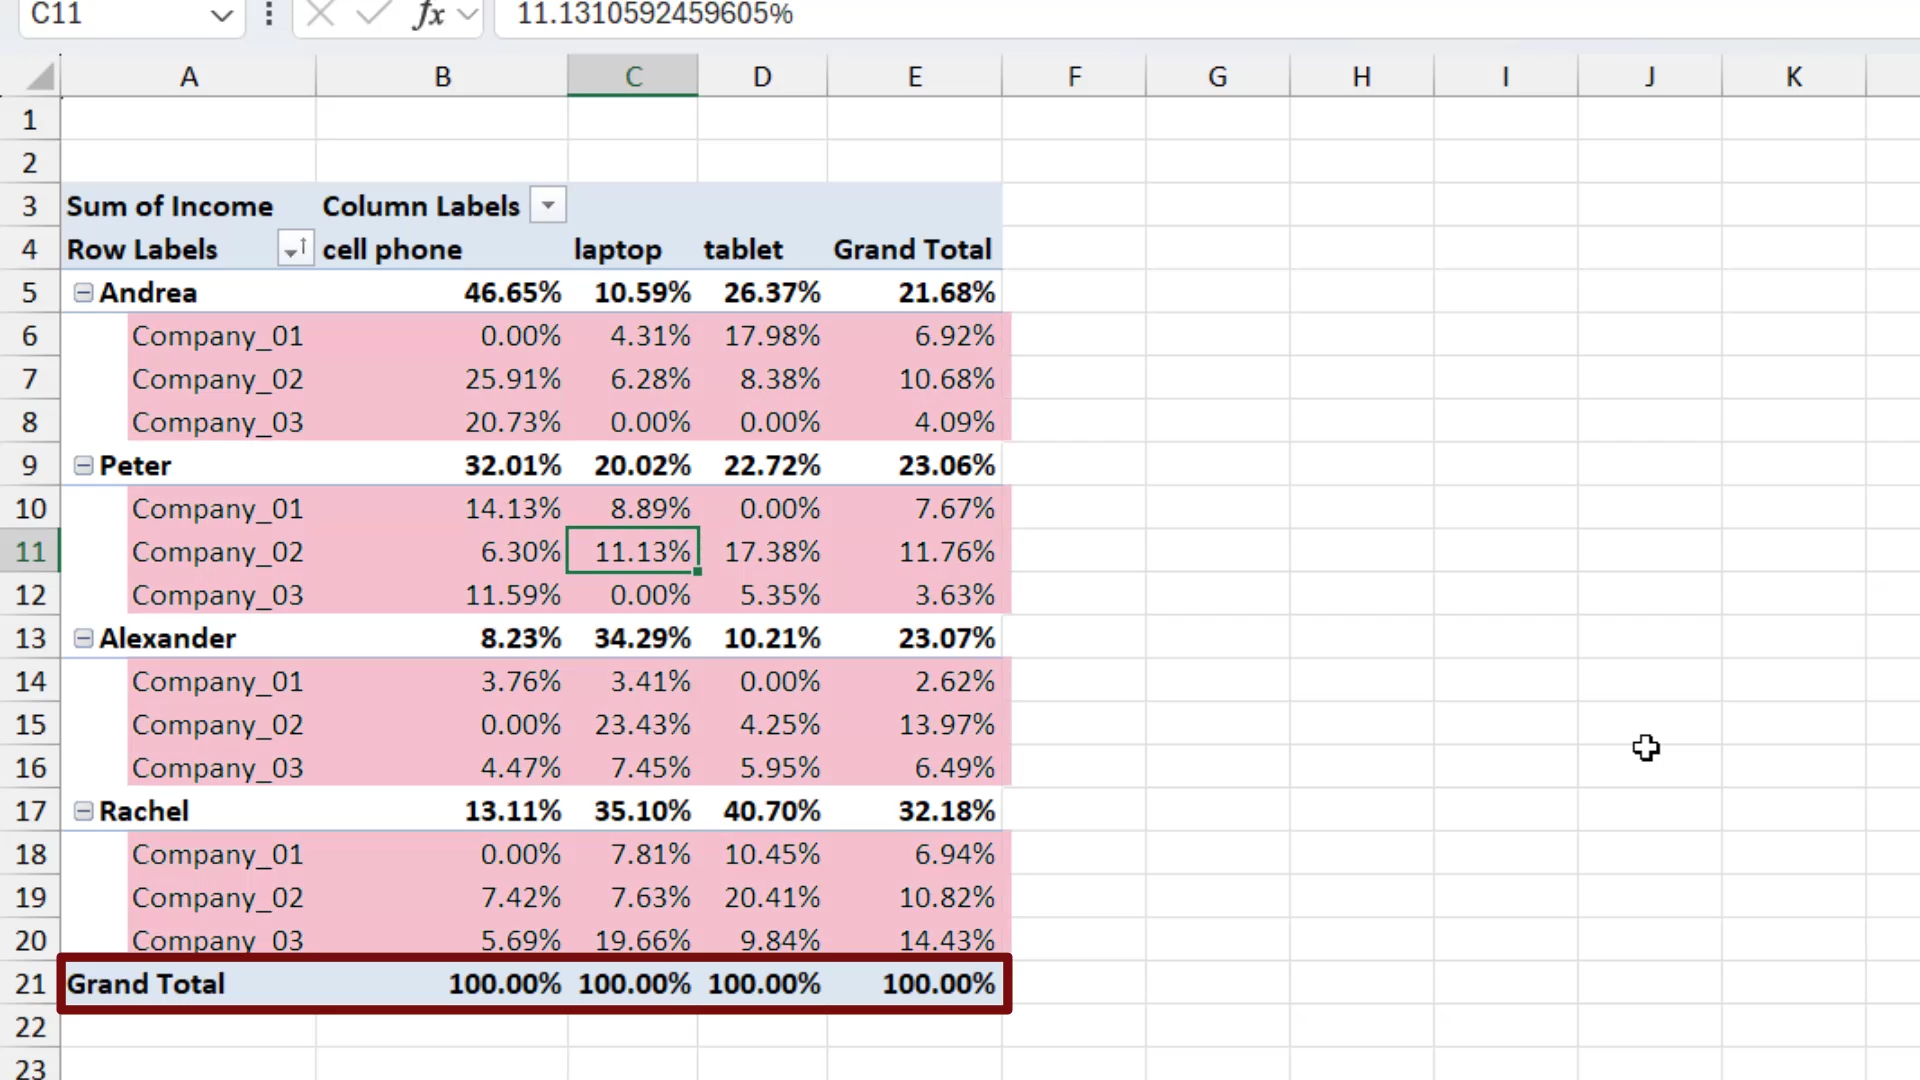This screenshot has width=1920, height=1080.
Task: Open the Name Box dropdown arrow
Action: (x=222, y=15)
